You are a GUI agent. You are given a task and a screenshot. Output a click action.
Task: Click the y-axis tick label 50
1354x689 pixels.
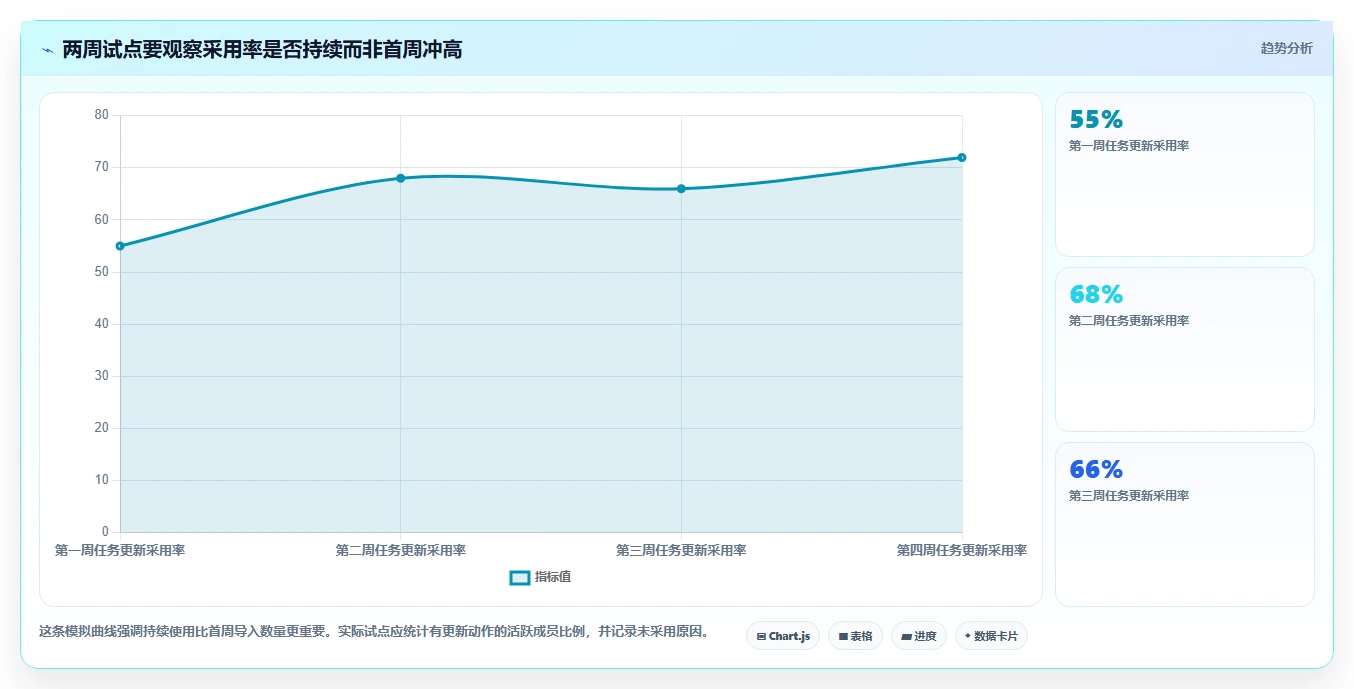tap(102, 272)
